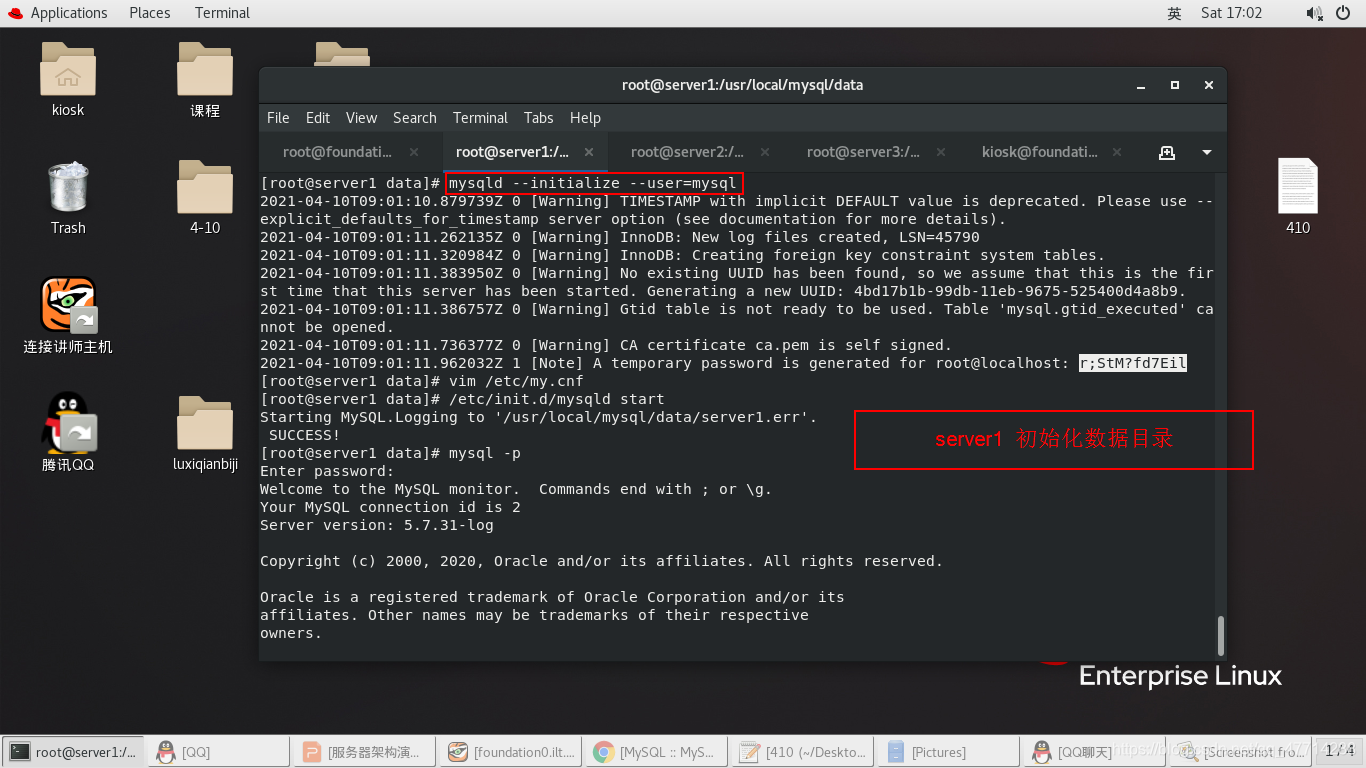Close the root@foundati... tab
Viewport: 1366px width, 768px height.
point(413,152)
